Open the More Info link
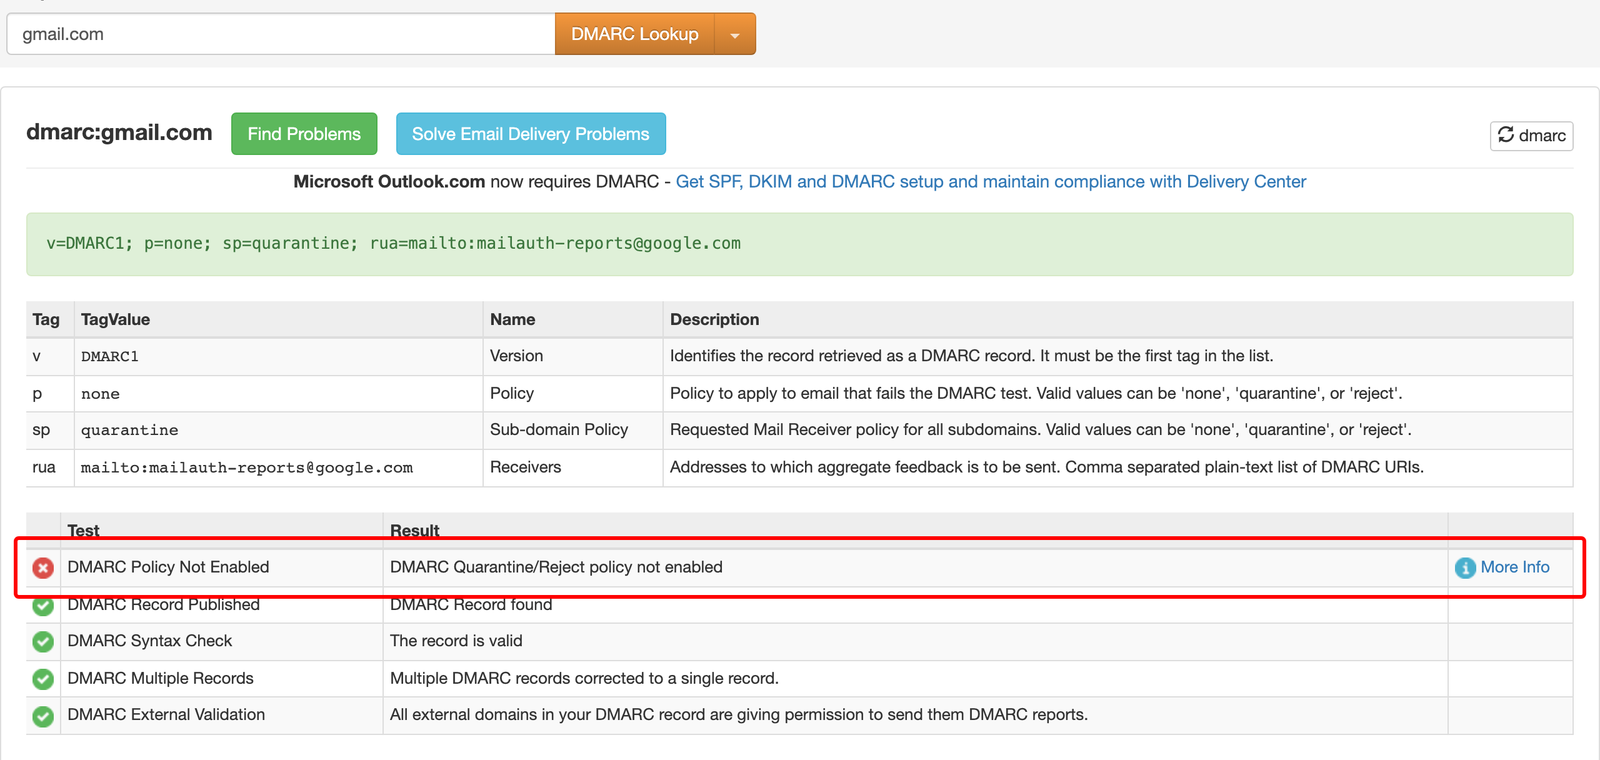 tap(1515, 567)
